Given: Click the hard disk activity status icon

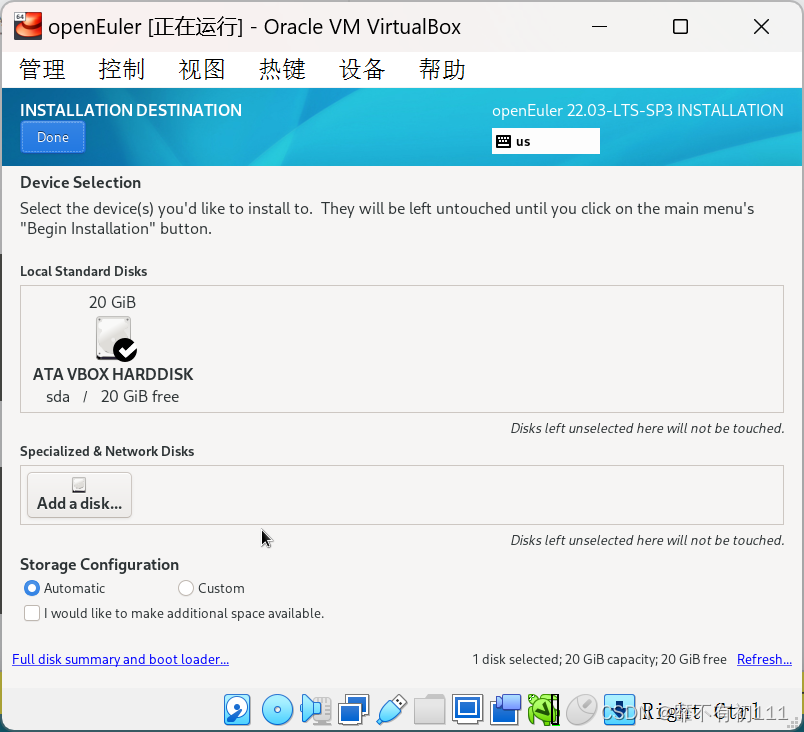Looking at the screenshot, I should tap(237, 709).
